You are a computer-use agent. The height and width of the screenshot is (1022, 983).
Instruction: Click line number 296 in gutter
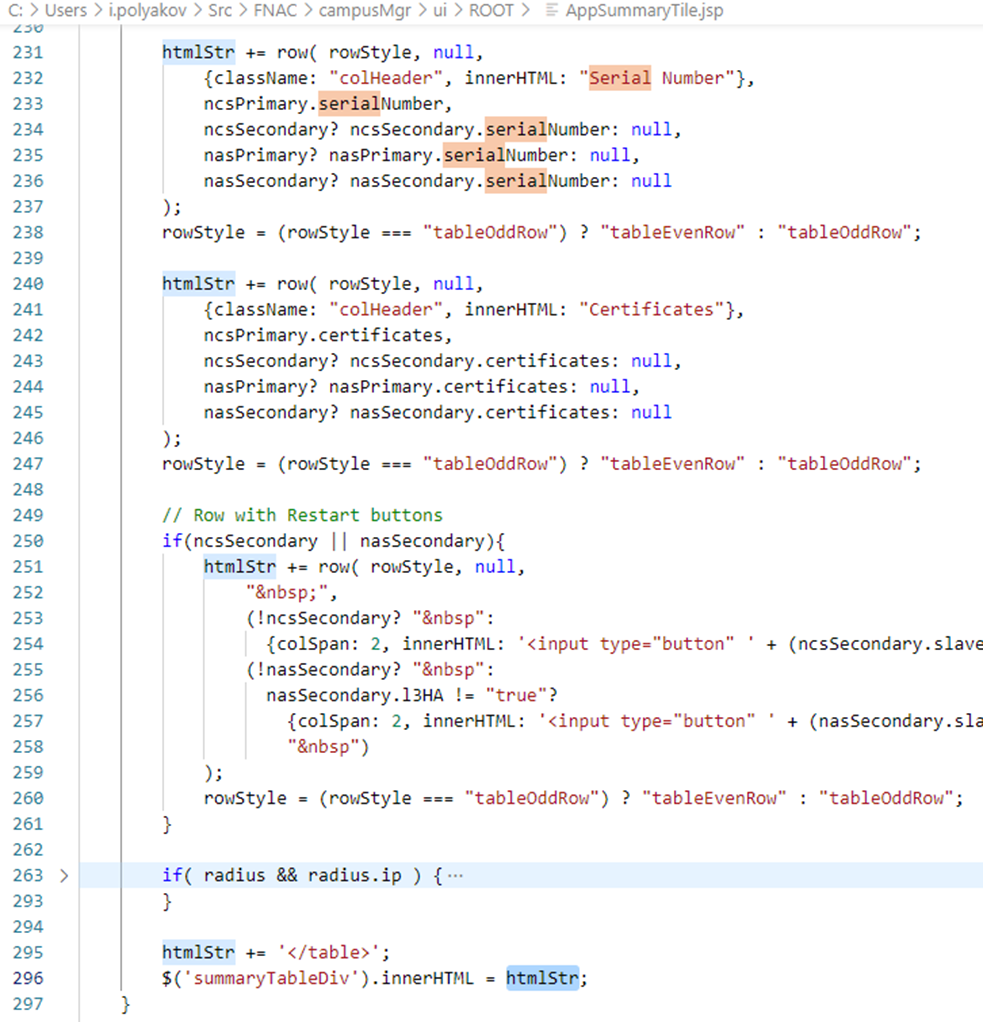[28, 978]
